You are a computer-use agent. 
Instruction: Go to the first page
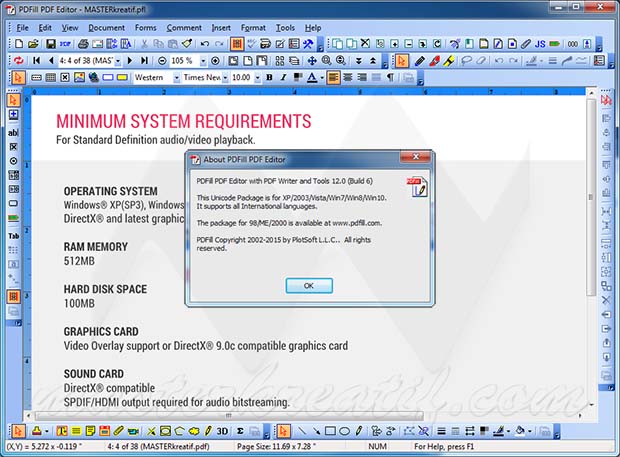[36, 60]
